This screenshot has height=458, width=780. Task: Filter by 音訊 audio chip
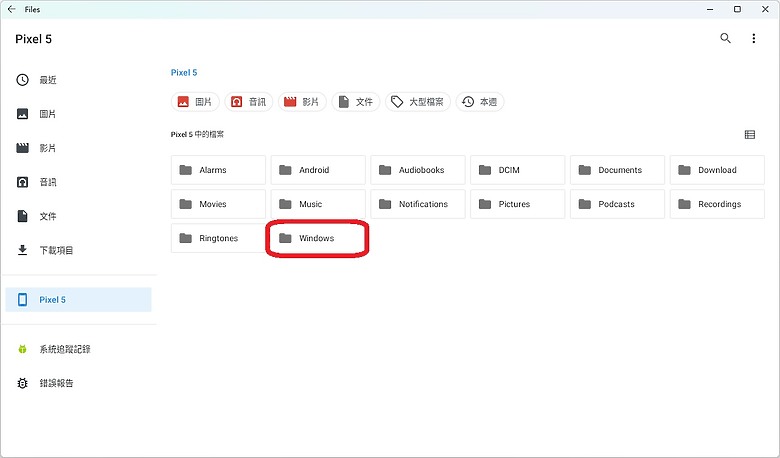pyautogui.click(x=249, y=102)
